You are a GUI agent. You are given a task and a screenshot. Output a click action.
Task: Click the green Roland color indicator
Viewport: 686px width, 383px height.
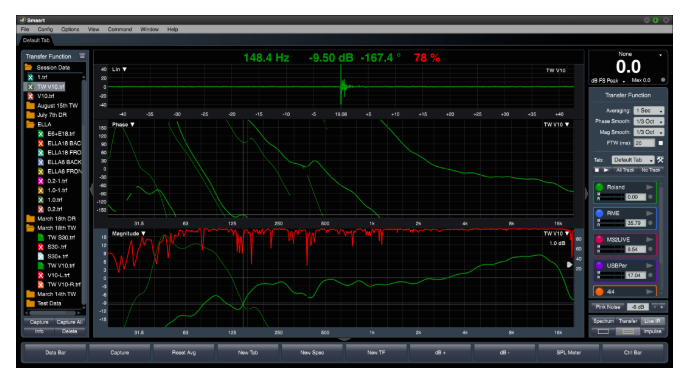[x=599, y=187]
